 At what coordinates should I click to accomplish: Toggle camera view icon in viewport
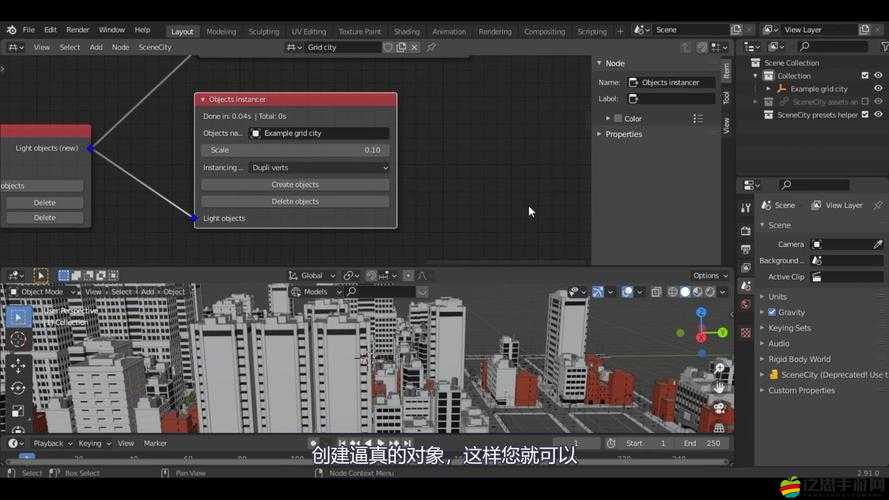tap(719, 408)
